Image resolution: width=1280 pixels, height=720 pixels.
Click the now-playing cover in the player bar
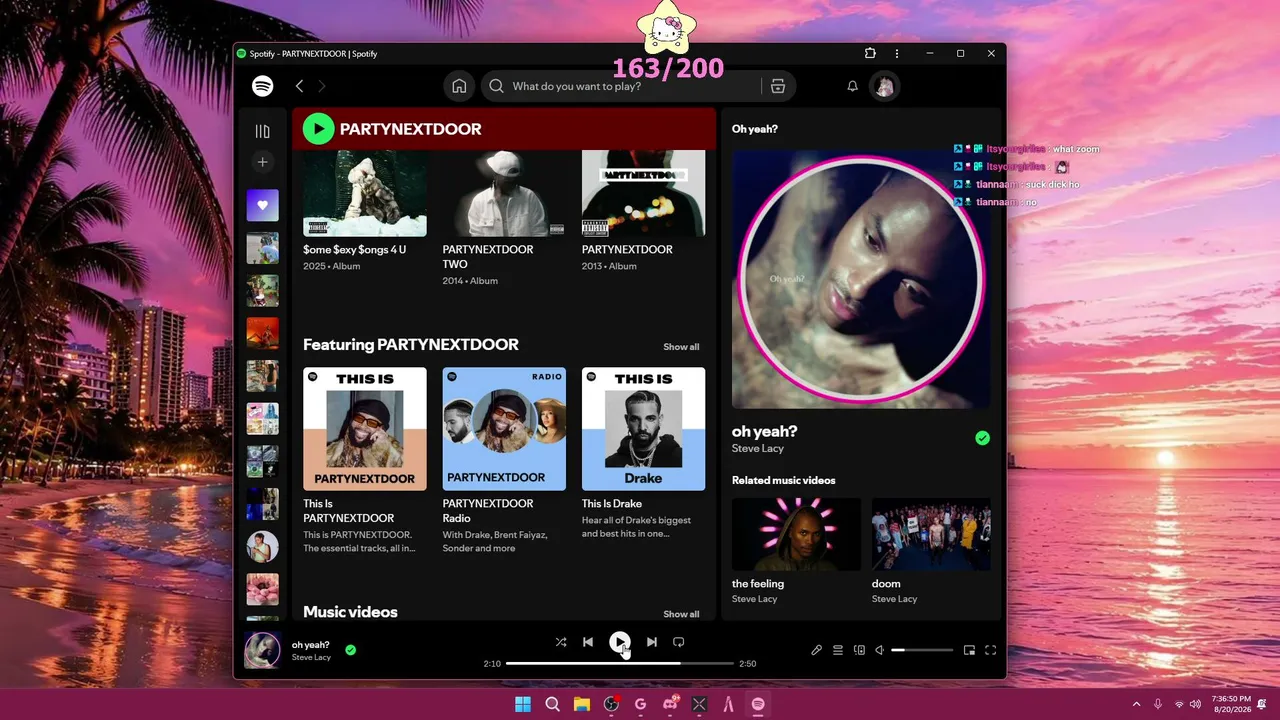tap(262, 650)
